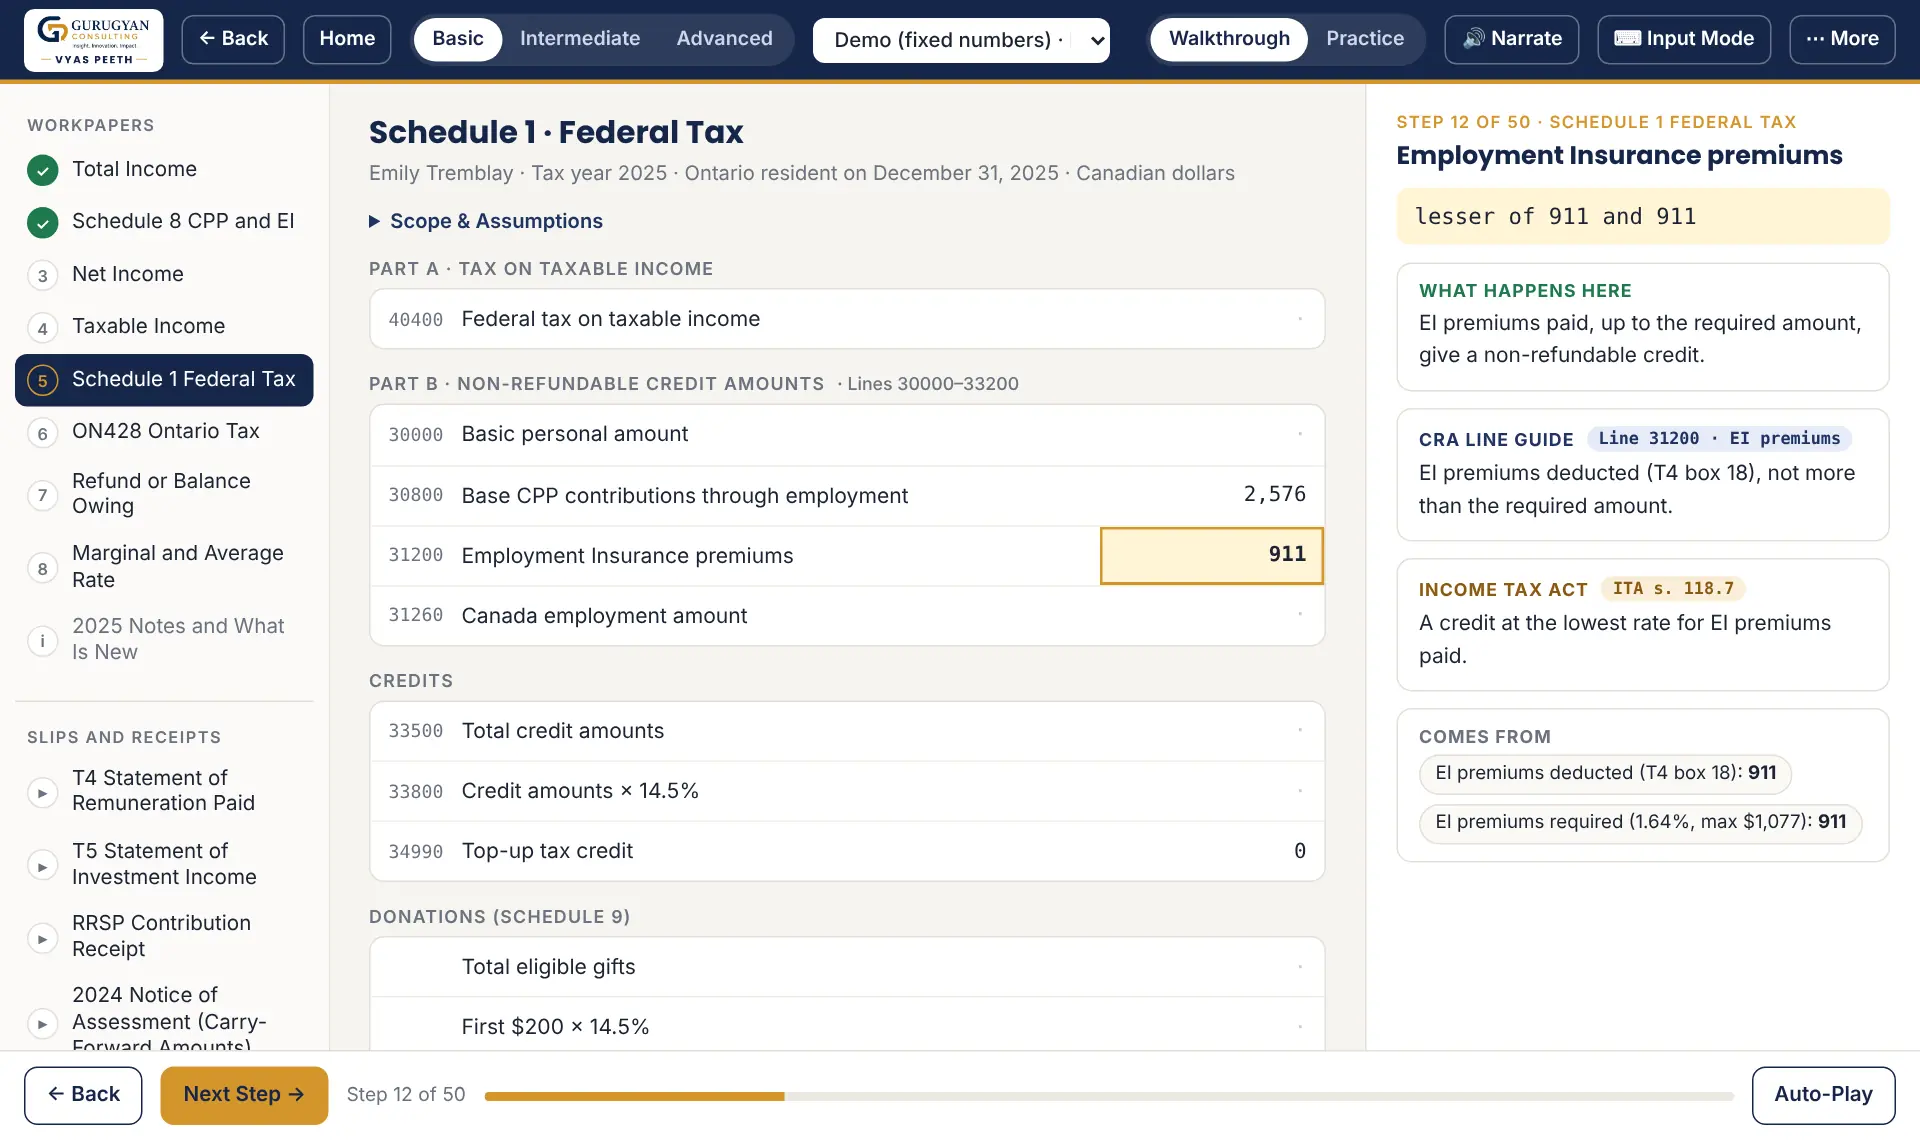1920x1140 pixels.
Task: Open T4 Statement of Remuneration Paid slip
Action: click(164, 791)
